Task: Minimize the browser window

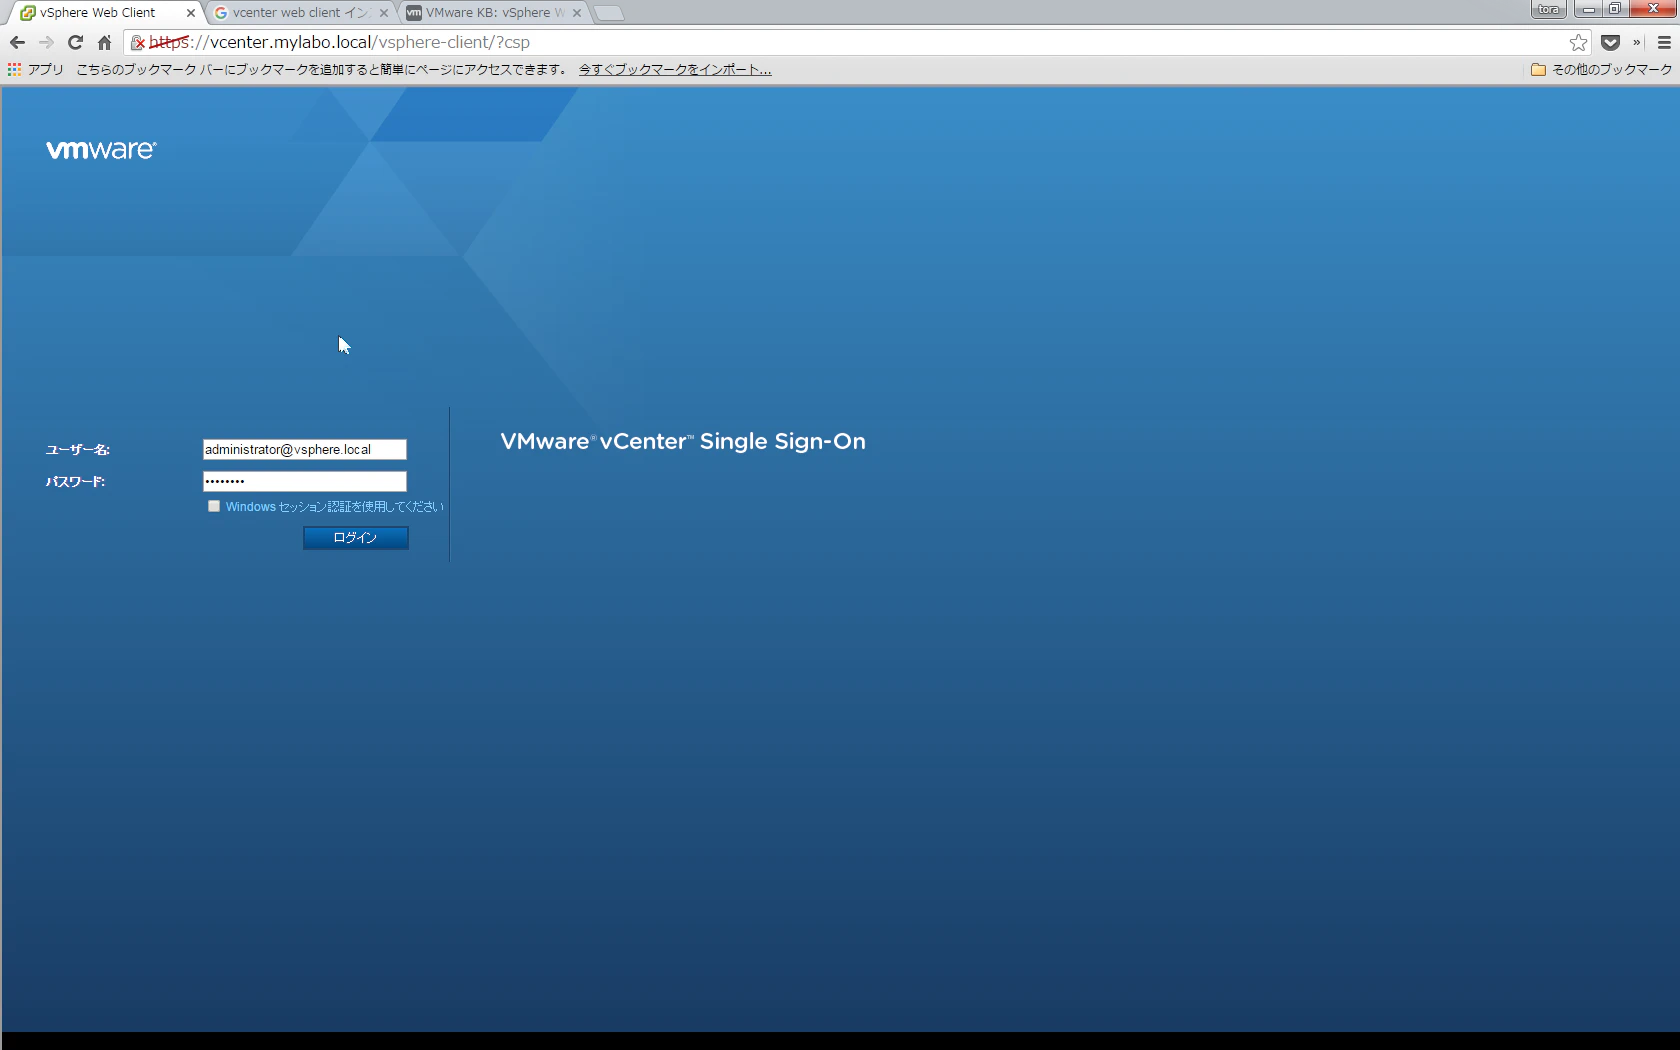Action: pos(1588,9)
